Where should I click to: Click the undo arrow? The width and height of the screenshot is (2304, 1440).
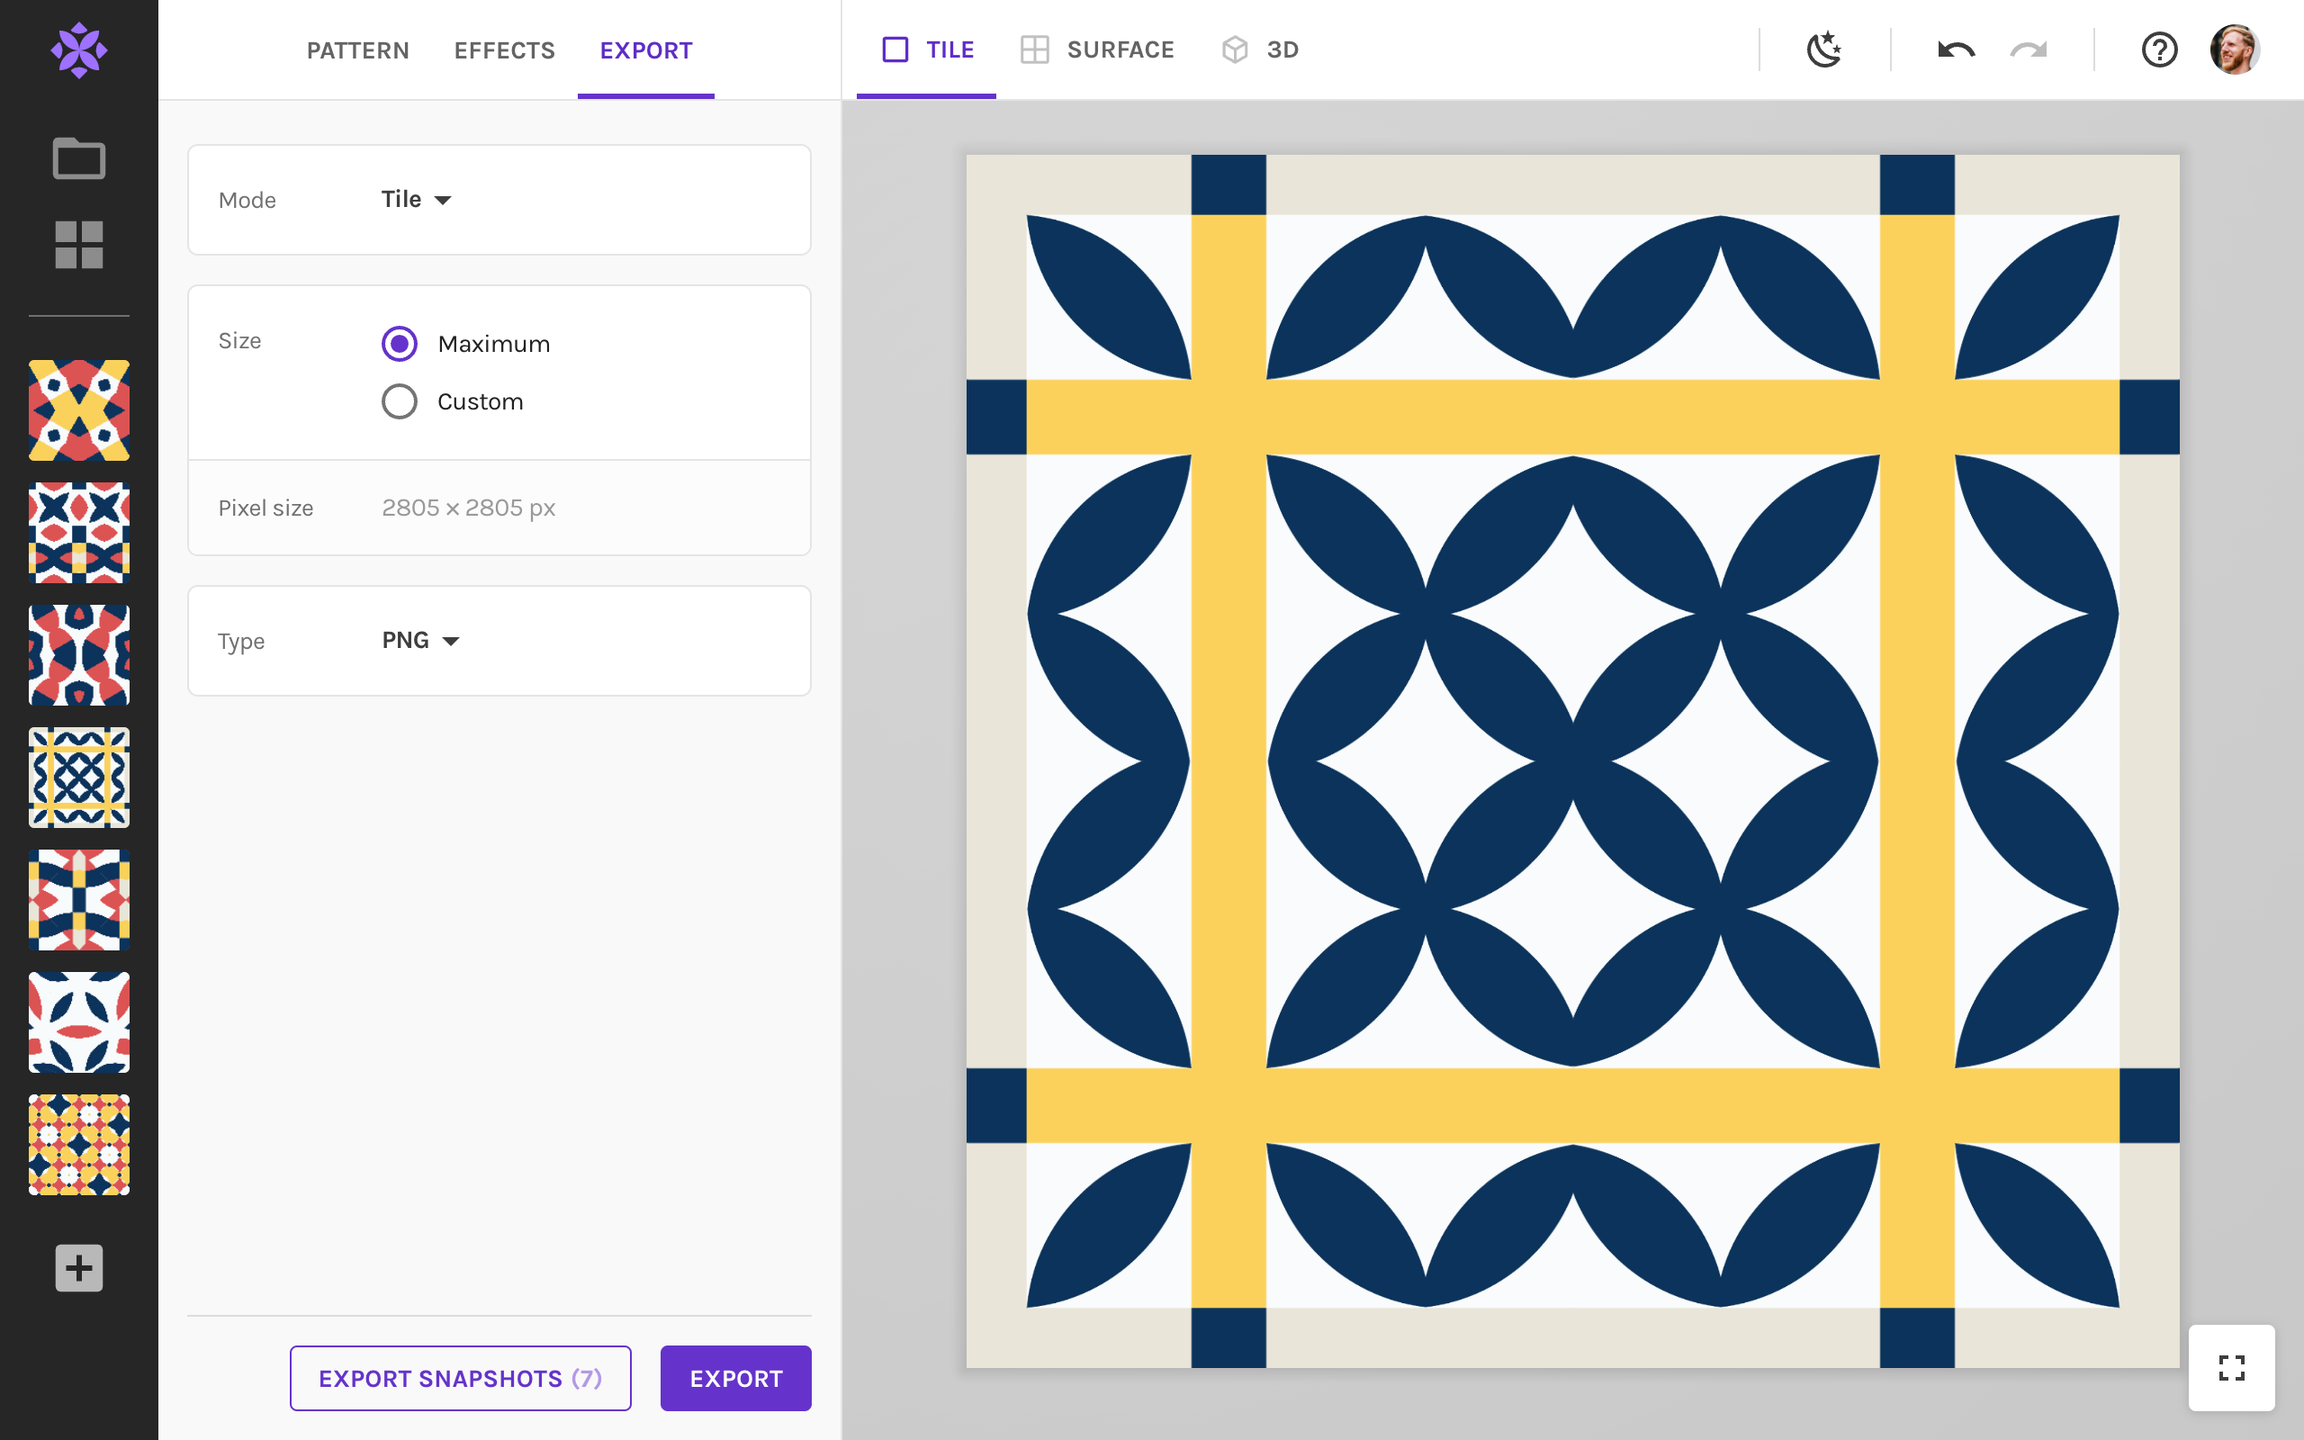pyautogui.click(x=1955, y=50)
